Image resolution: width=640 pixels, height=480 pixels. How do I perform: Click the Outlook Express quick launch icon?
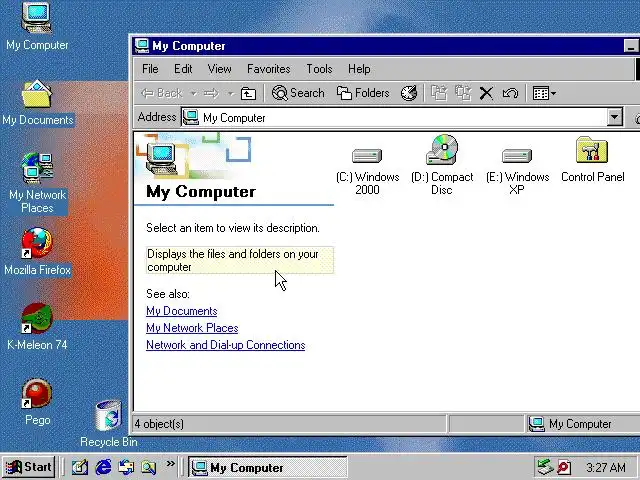(126, 467)
